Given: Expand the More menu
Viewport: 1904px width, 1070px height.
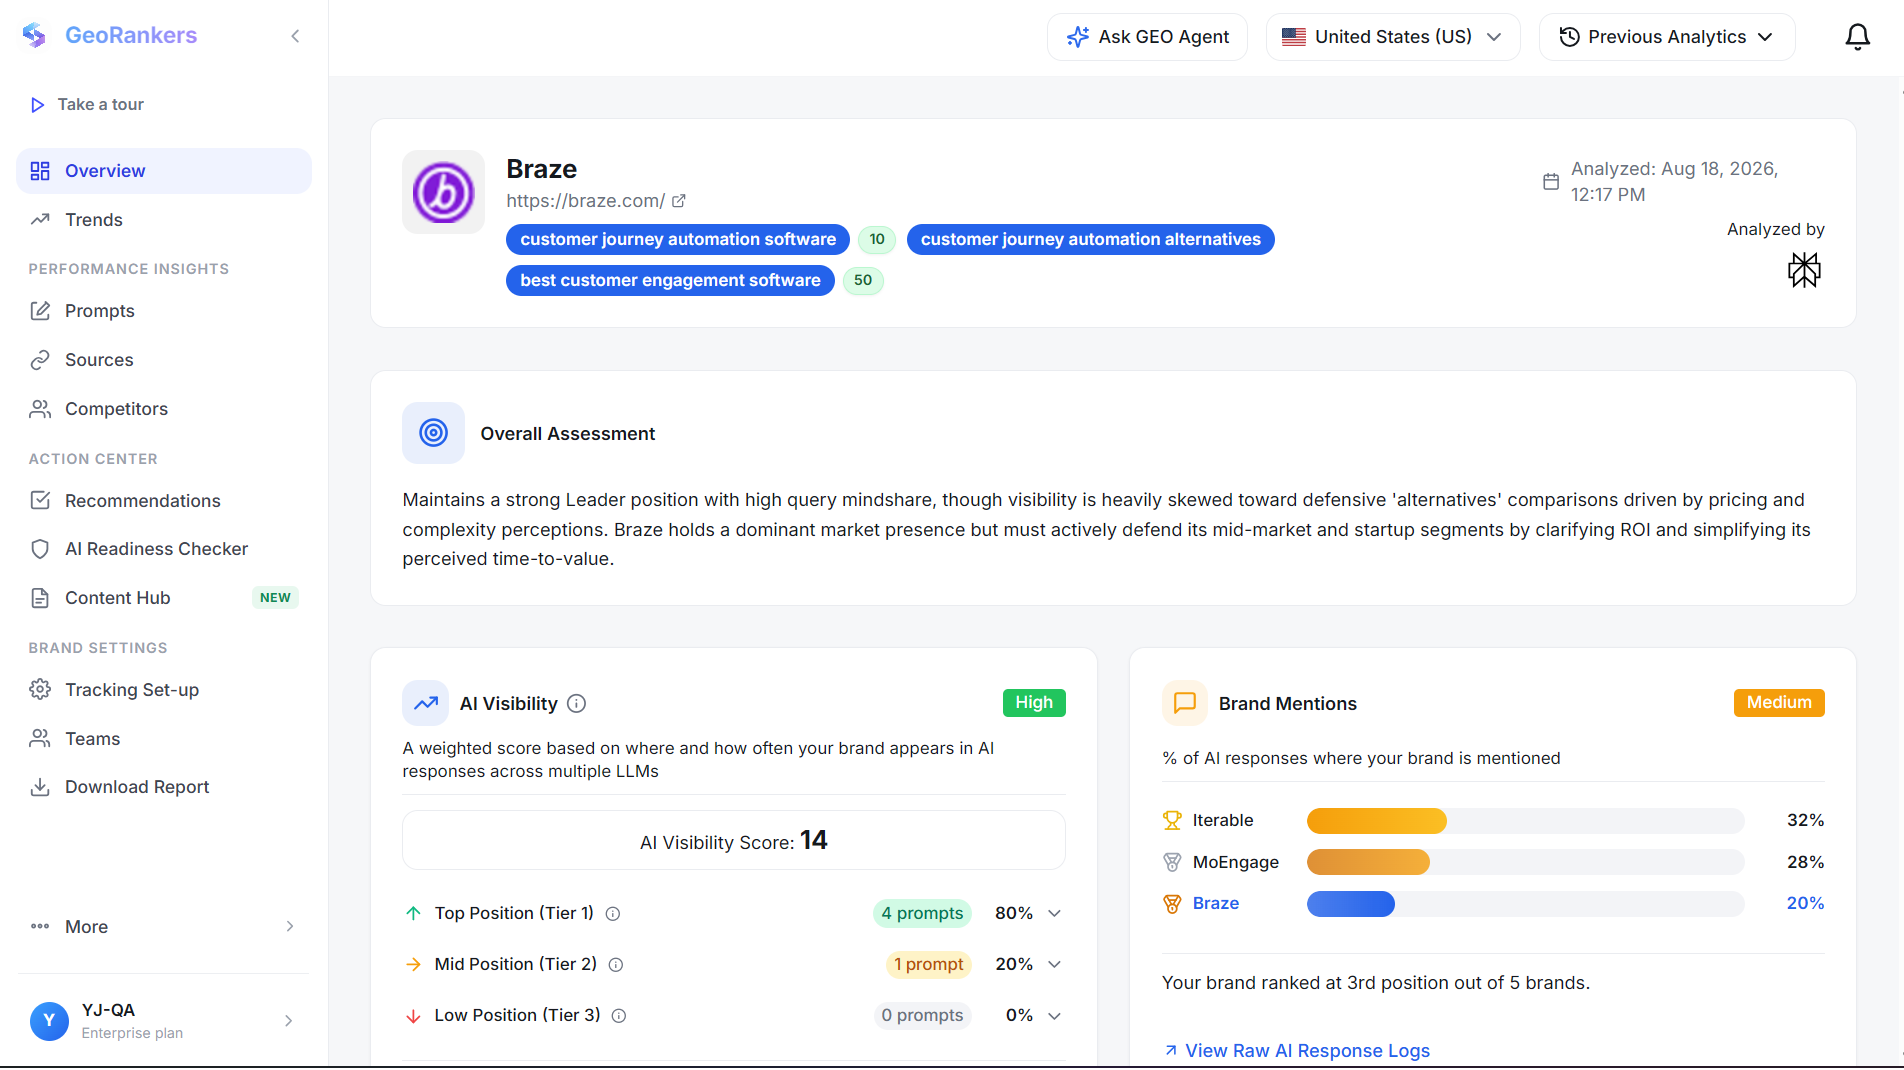Looking at the screenshot, I should (x=164, y=927).
